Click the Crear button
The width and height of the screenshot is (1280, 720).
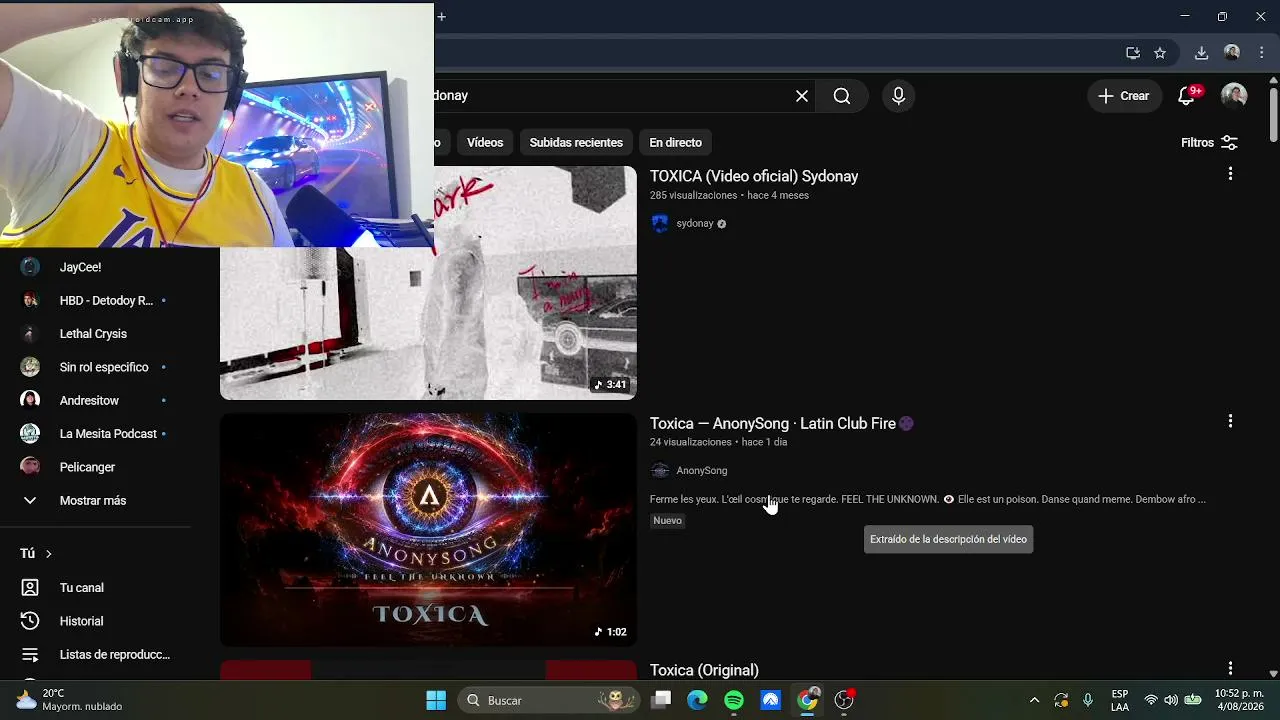point(1124,96)
